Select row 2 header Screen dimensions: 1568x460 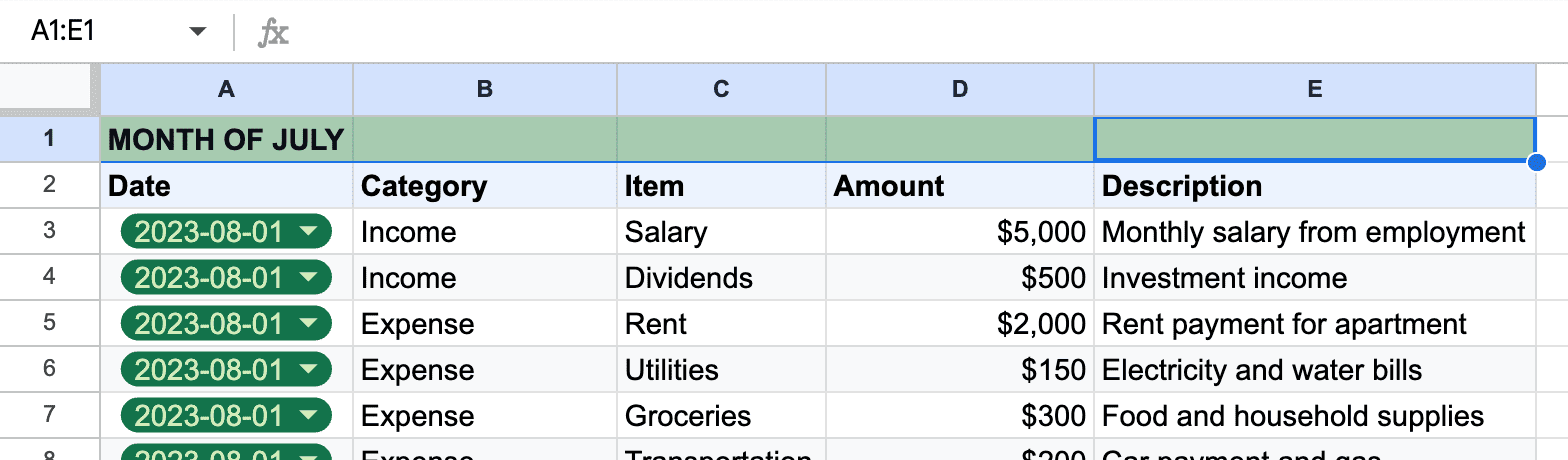pyautogui.click(x=50, y=185)
